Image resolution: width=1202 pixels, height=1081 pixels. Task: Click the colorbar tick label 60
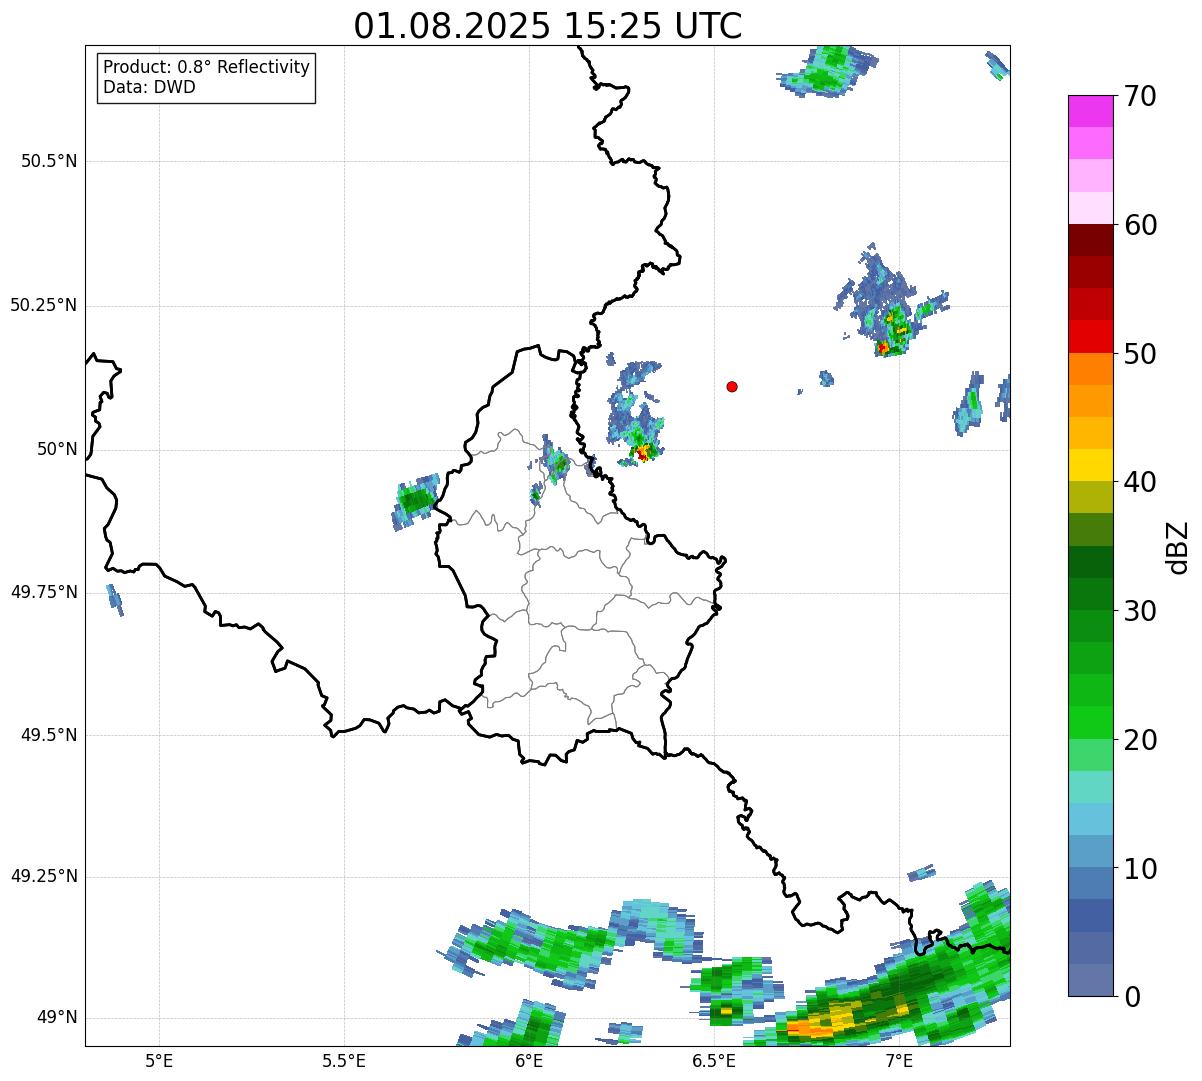pos(1140,225)
